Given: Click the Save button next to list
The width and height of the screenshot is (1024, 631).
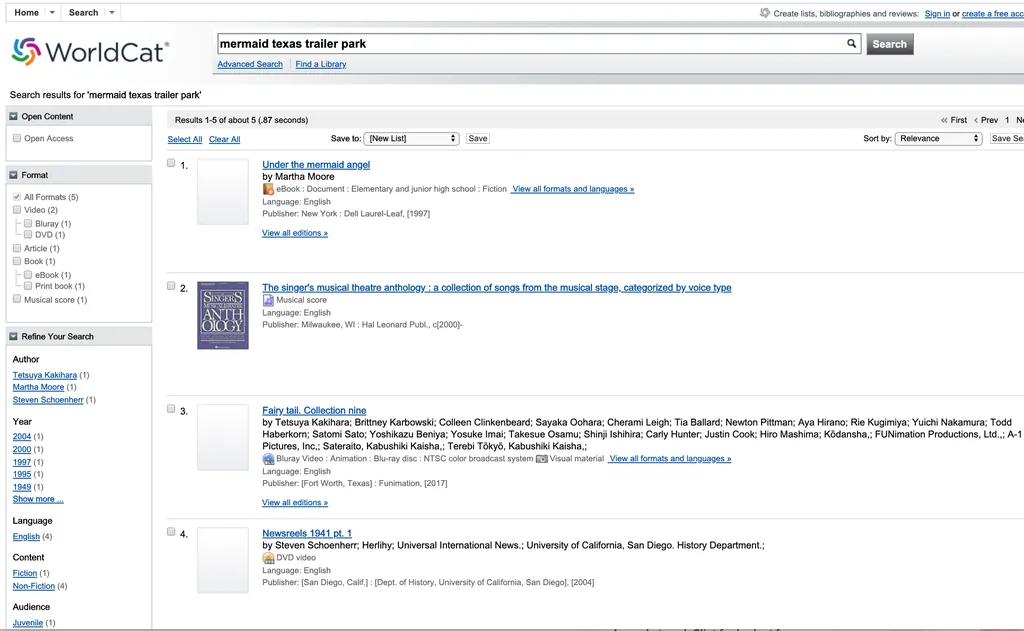Looking at the screenshot, I should click(477, 138).
